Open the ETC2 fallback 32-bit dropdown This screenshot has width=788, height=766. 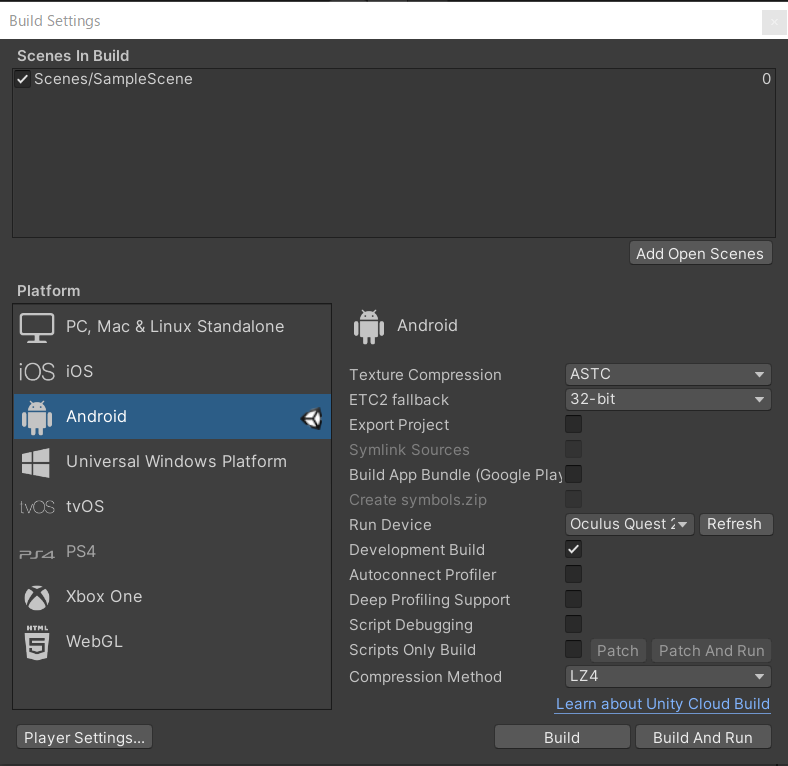point(668,399)
